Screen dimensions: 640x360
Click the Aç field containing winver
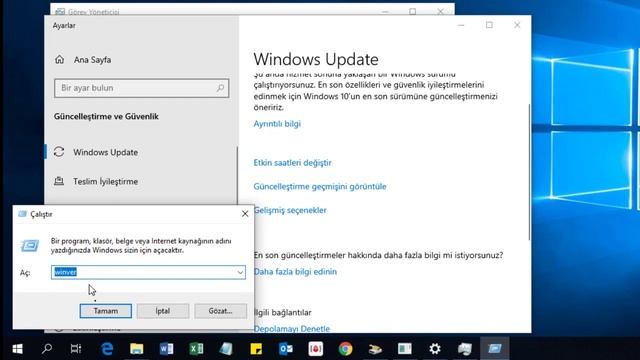(148, 272)
